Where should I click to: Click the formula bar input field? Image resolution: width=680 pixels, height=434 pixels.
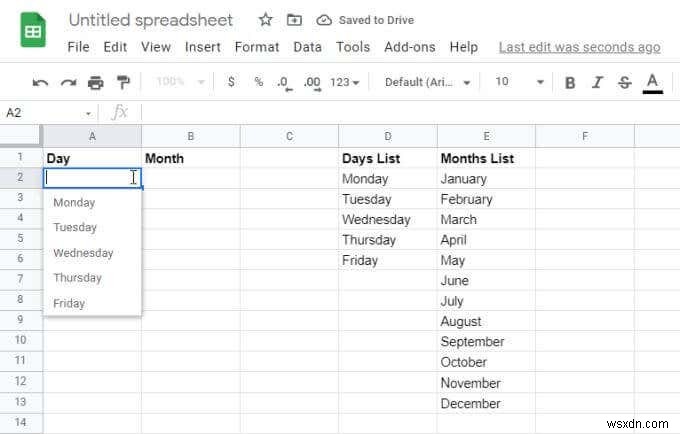click(x=400, y=113)
